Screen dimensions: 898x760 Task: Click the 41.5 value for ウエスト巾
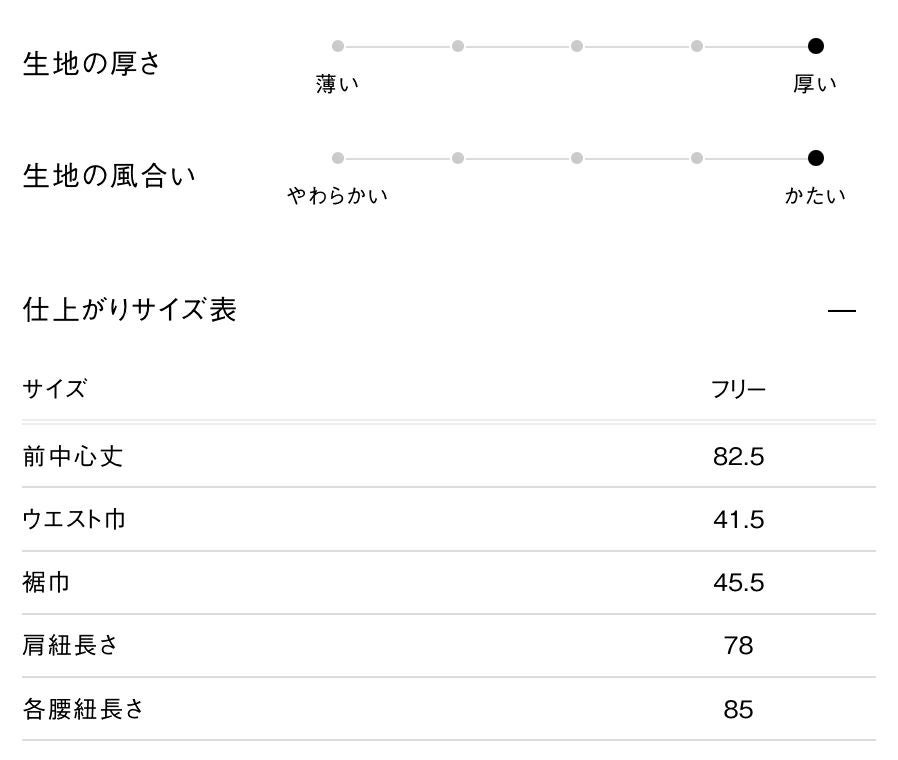coord(738,520)
